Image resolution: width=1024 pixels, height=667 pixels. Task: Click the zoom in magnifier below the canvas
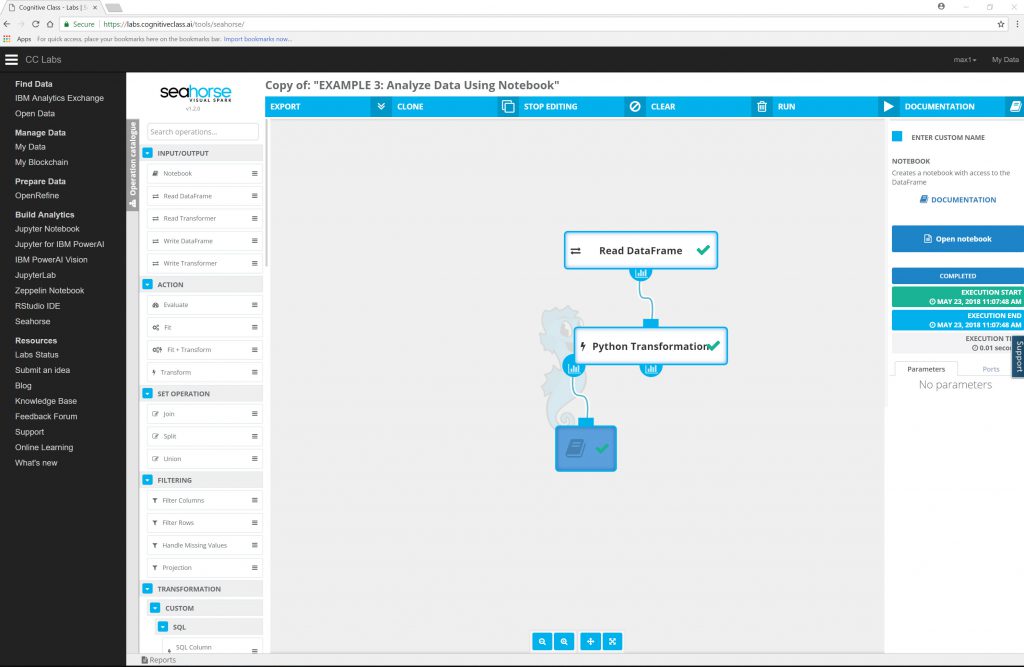click(x=565, y=641)
